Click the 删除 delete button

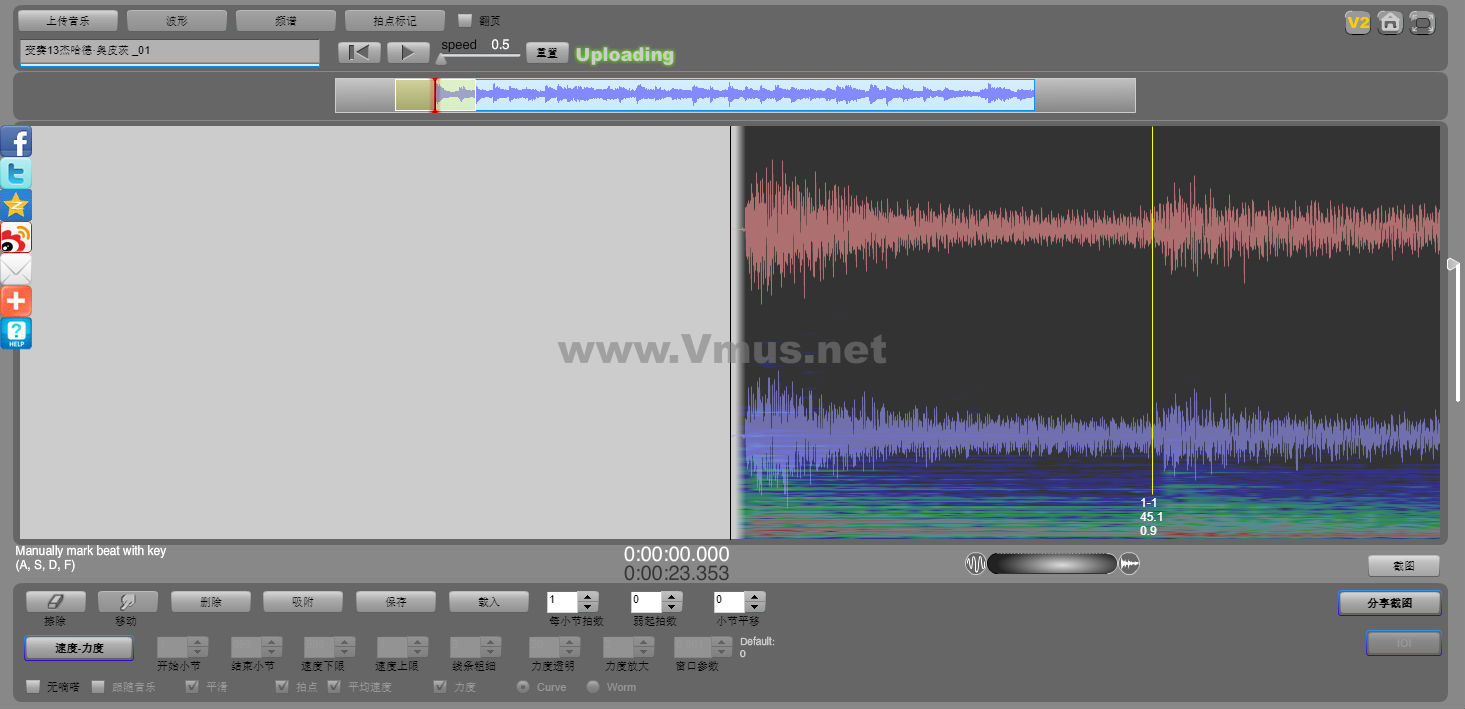pos(210,601)
